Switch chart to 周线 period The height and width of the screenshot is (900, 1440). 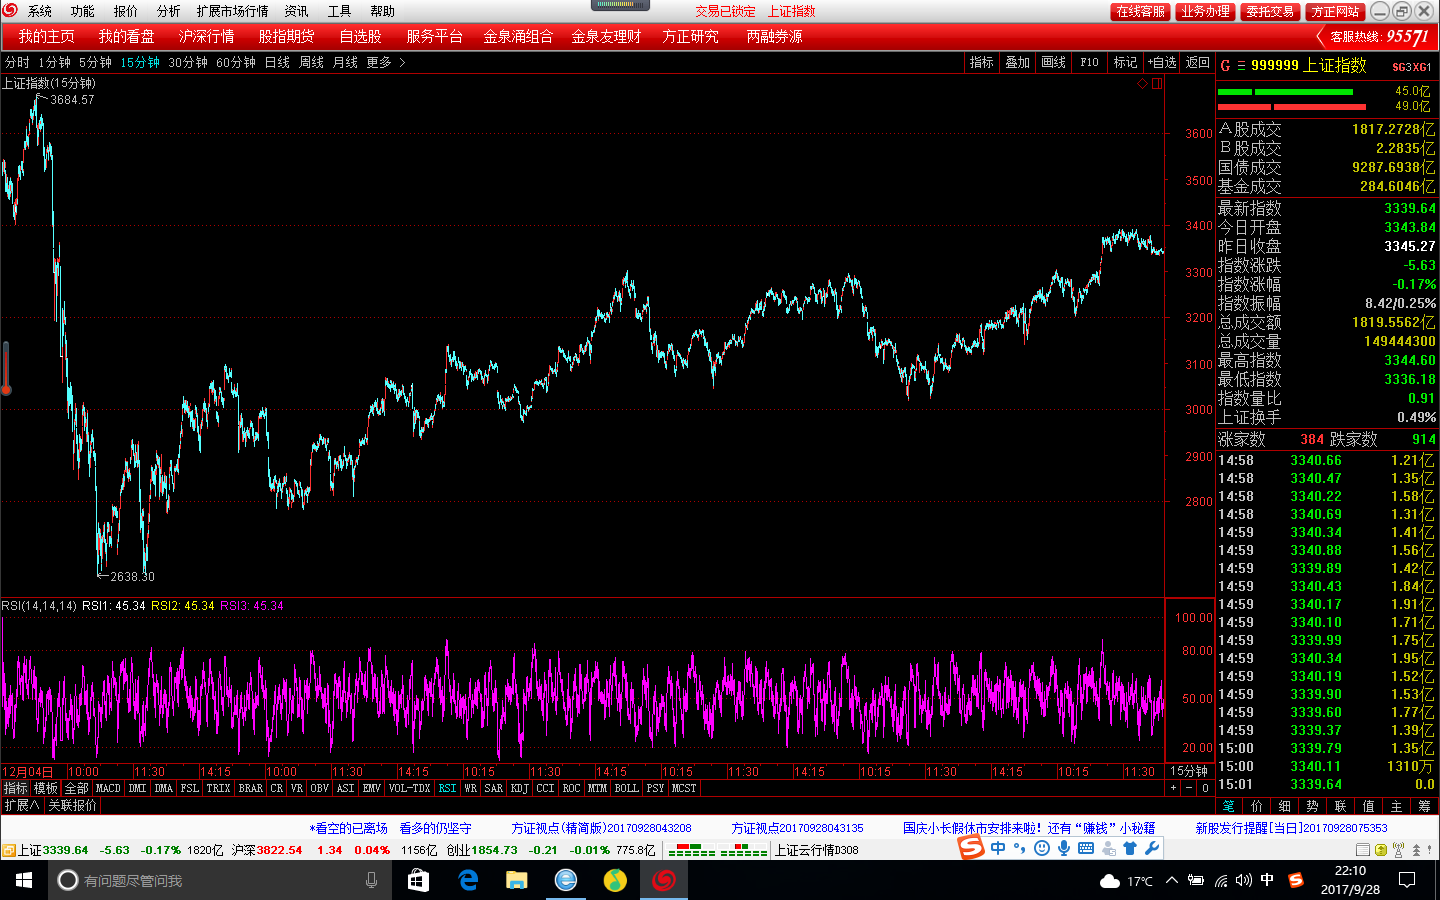click(x=311, y=62)
